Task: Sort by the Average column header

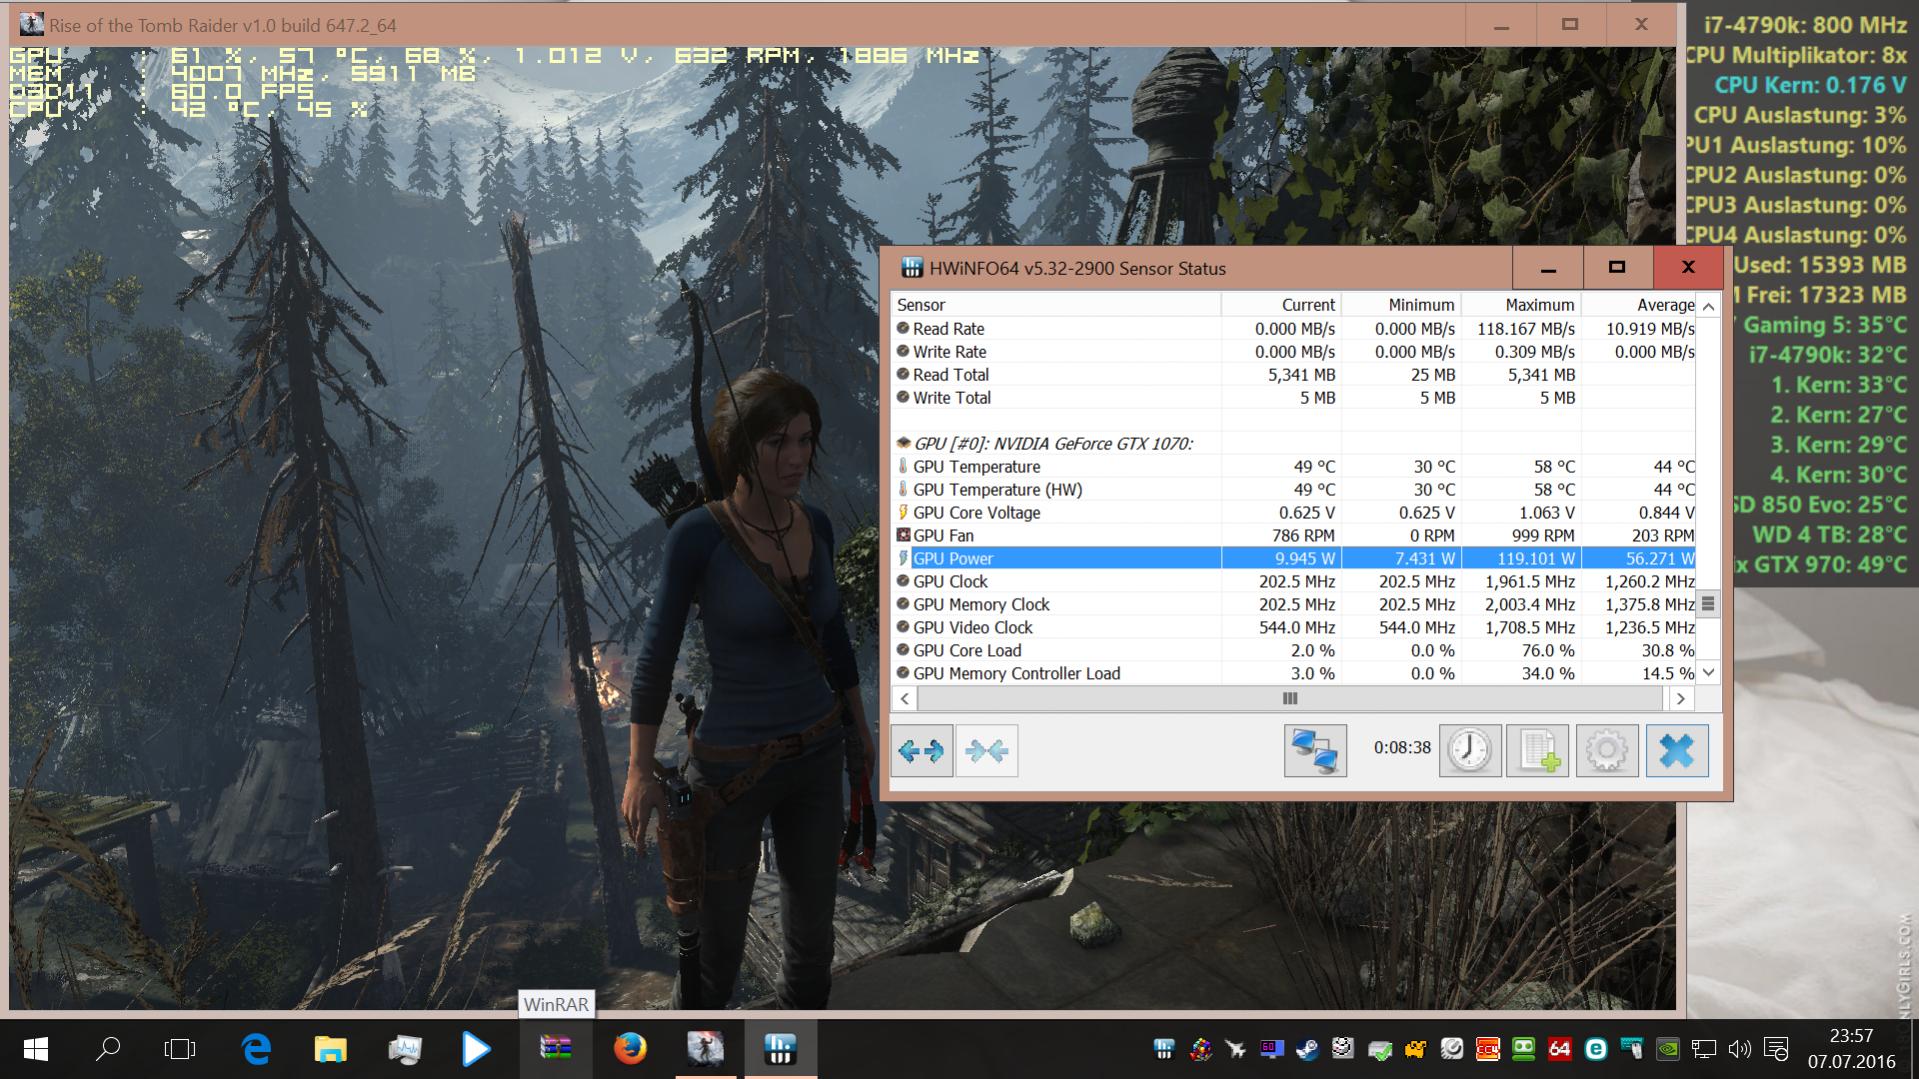Action: (x=1639, y=305)
